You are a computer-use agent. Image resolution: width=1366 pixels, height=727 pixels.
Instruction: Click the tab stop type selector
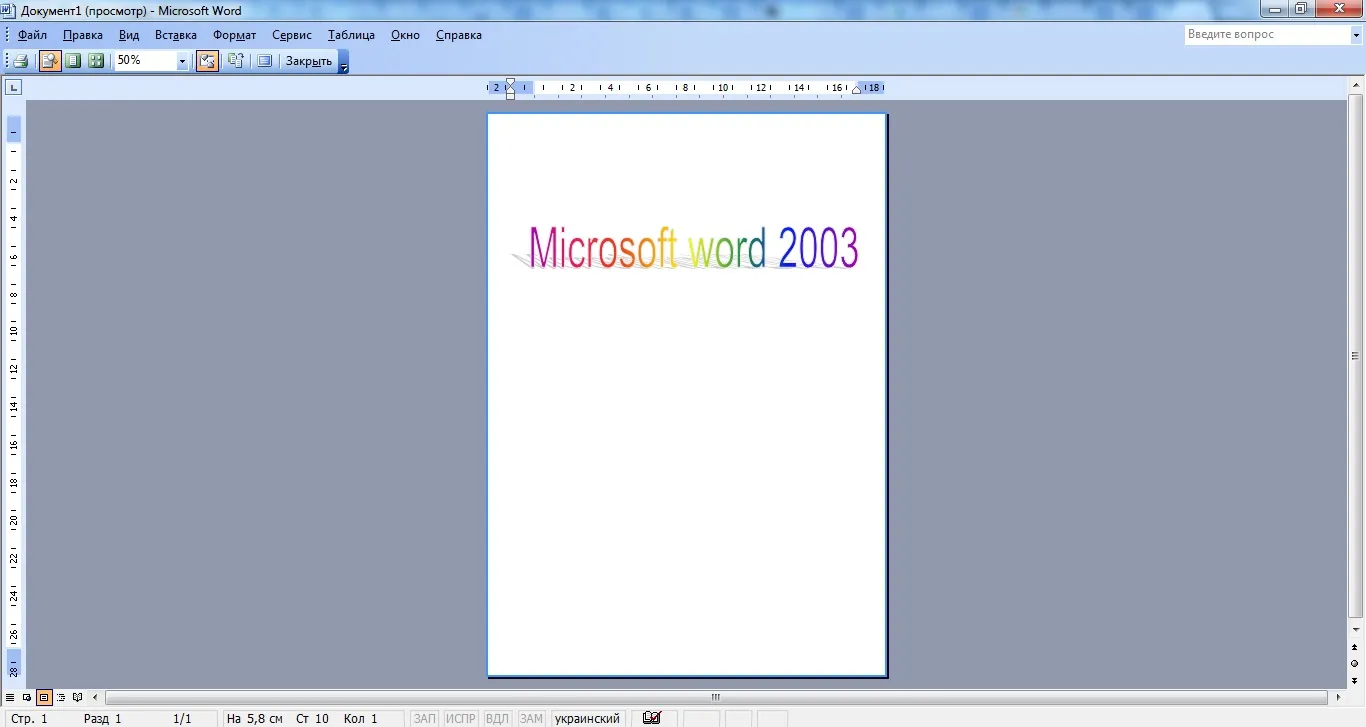(x=13, y=88)
